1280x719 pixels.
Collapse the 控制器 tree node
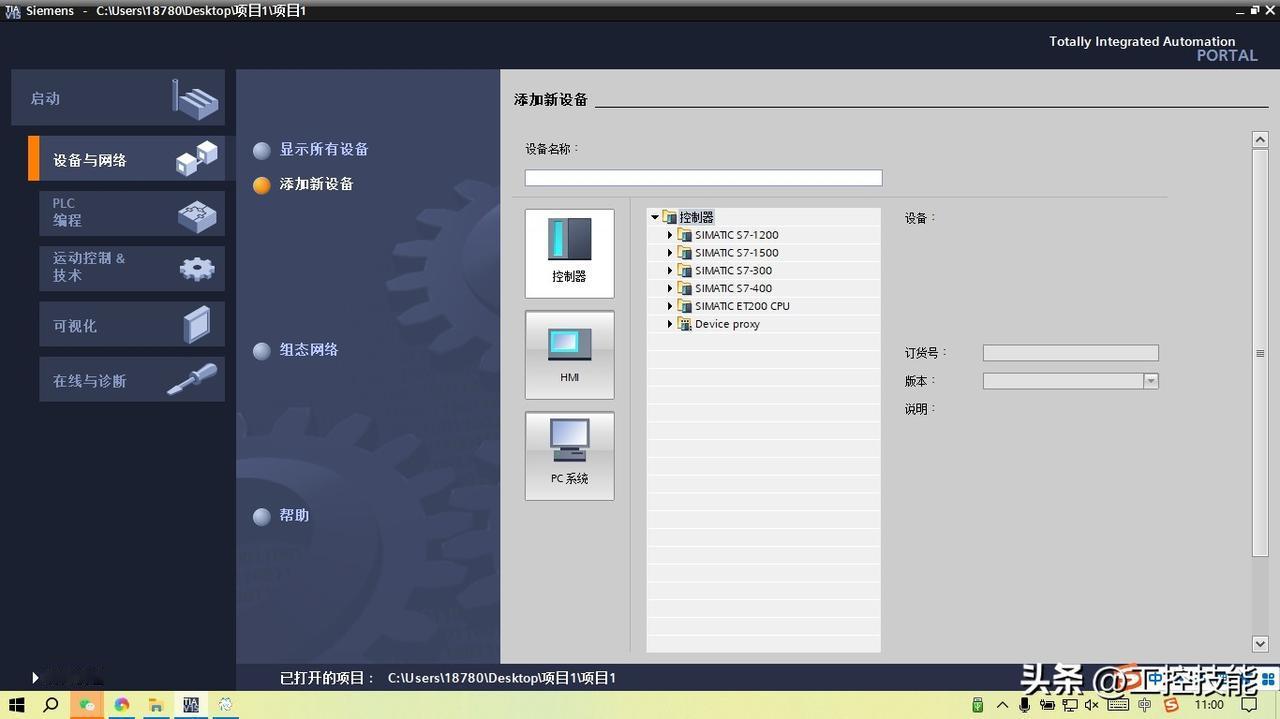tap(655, 217)
